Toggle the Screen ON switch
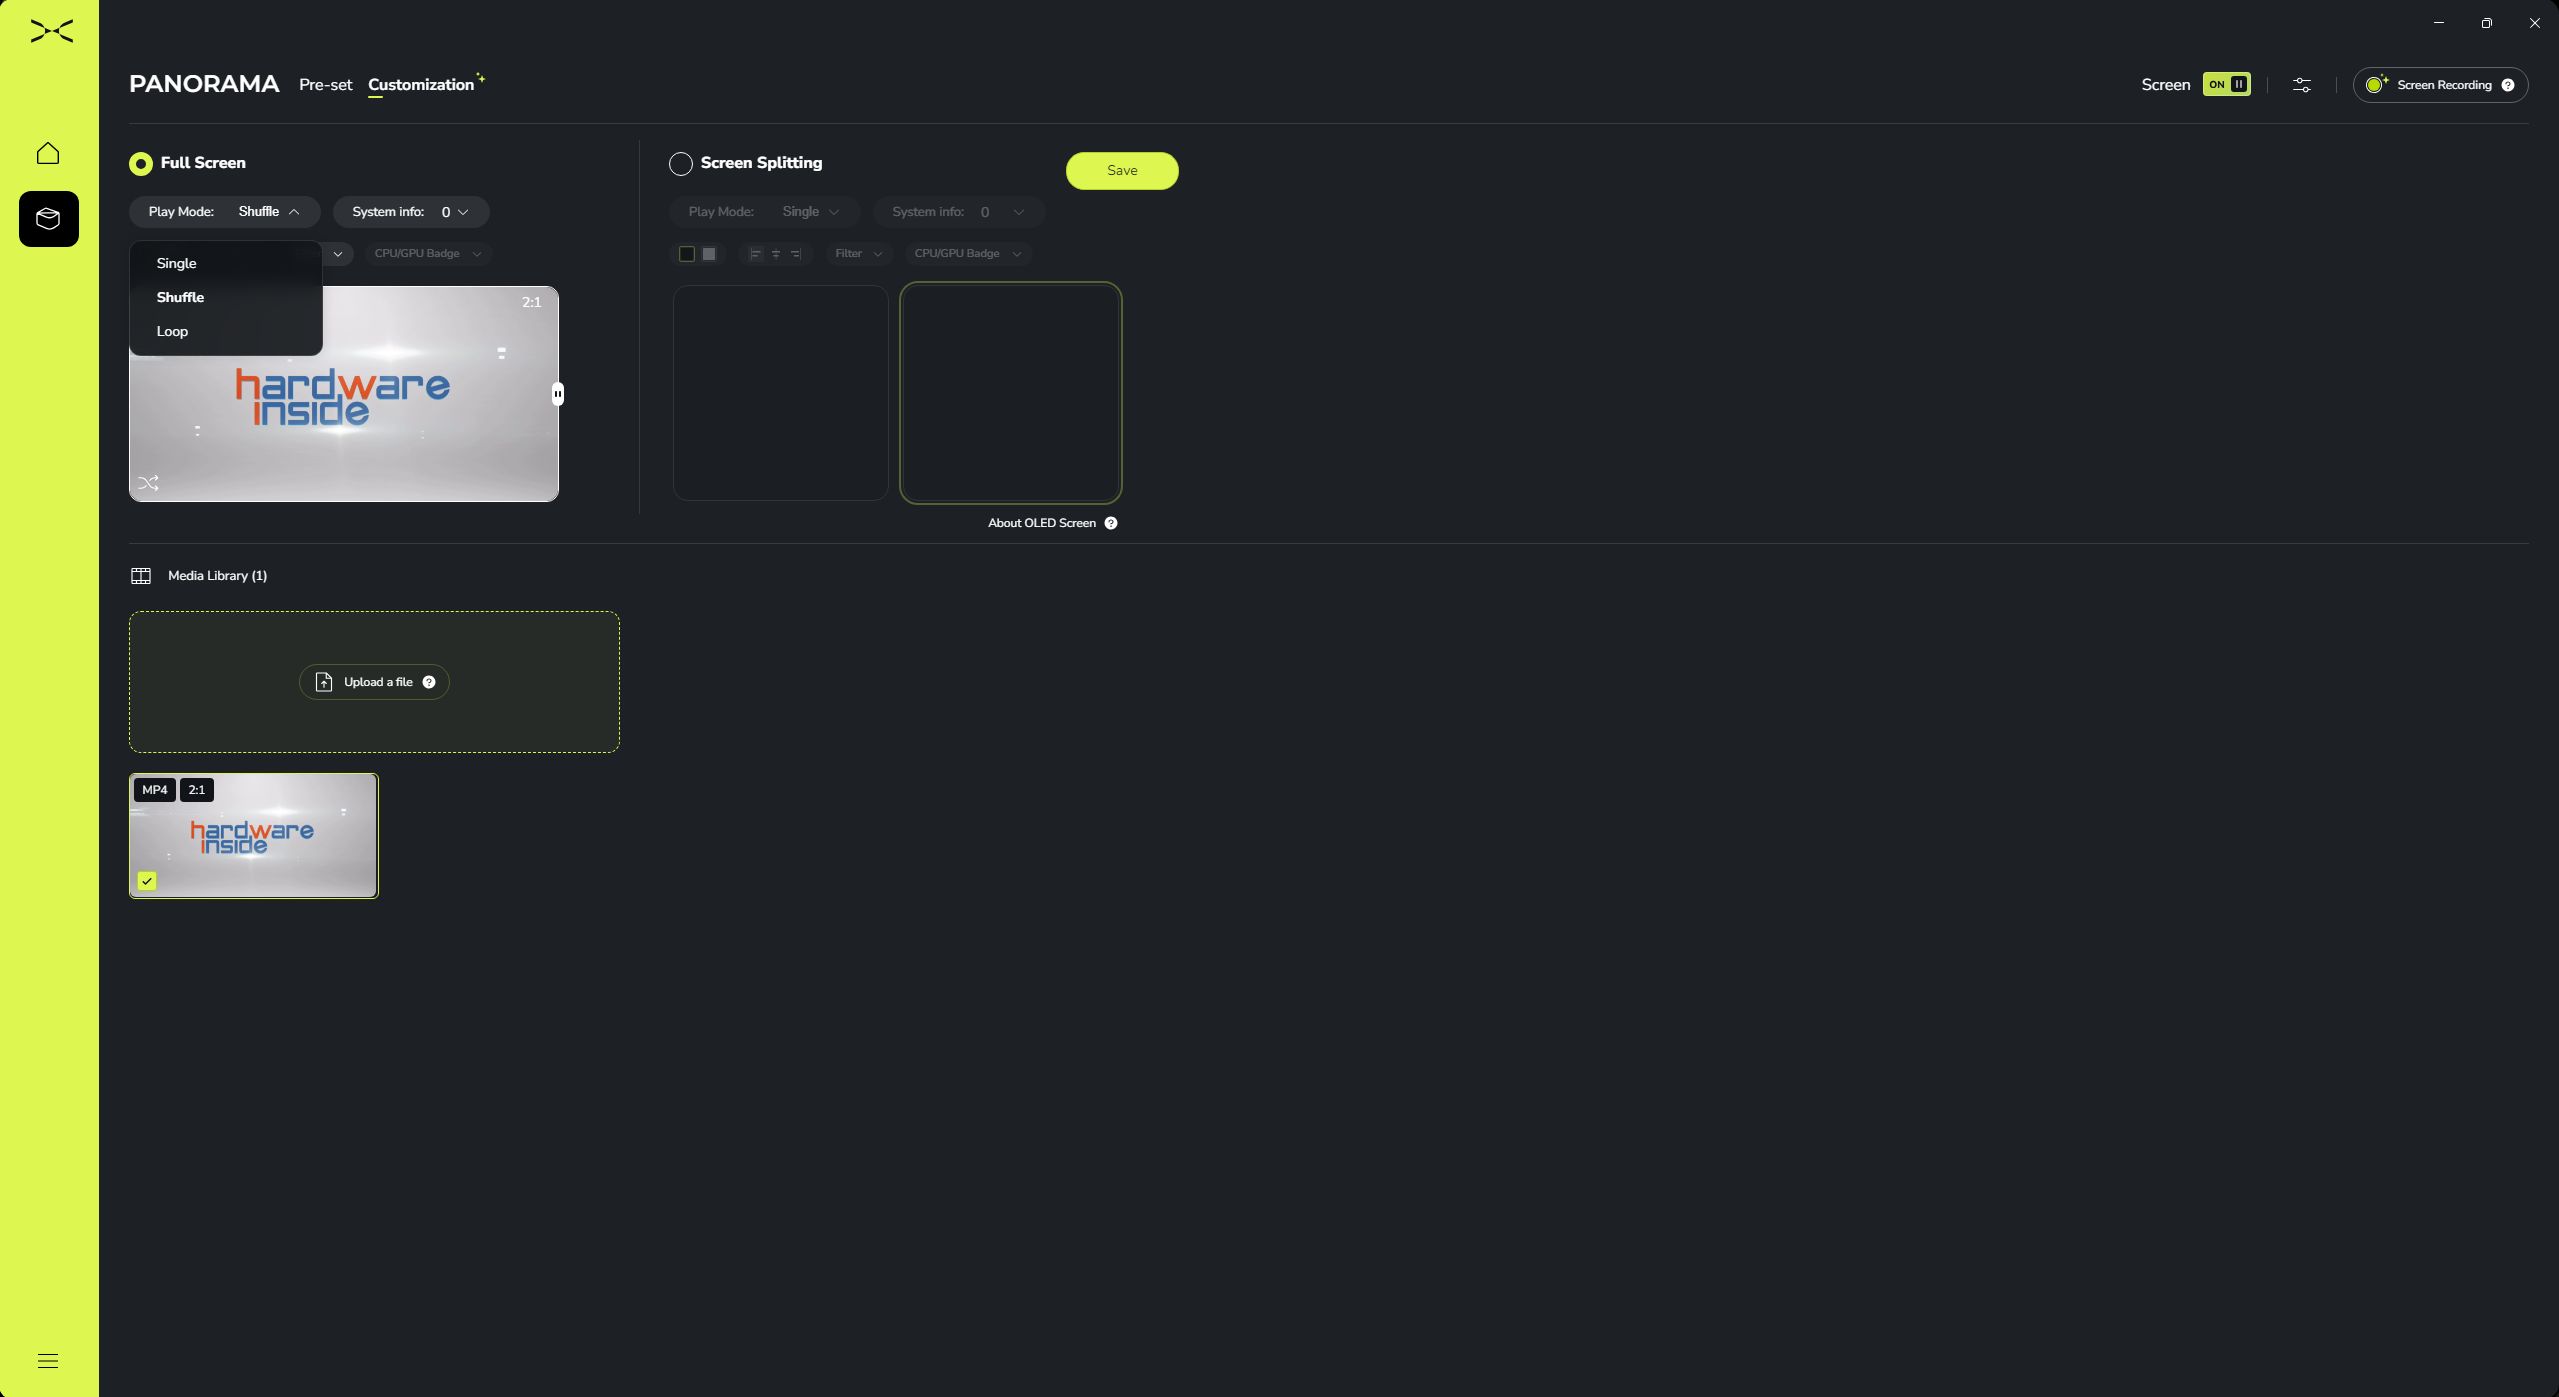Image resolution: width=2559 pixels, height=1397 pixels. (x=2226, y=85)
